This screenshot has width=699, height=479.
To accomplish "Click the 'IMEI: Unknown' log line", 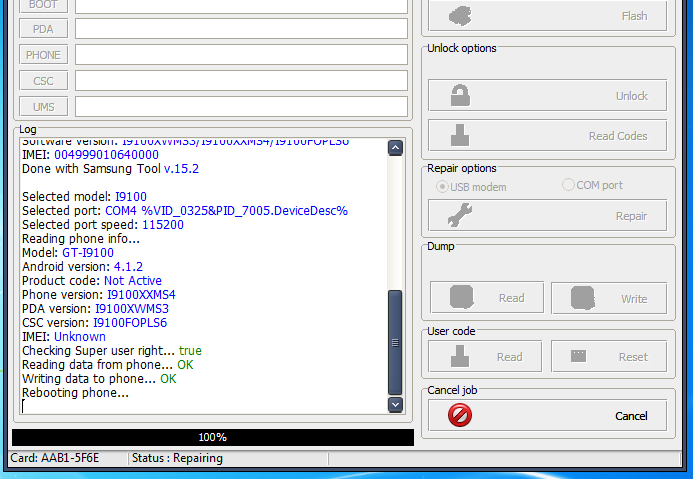I will point(64,337).
